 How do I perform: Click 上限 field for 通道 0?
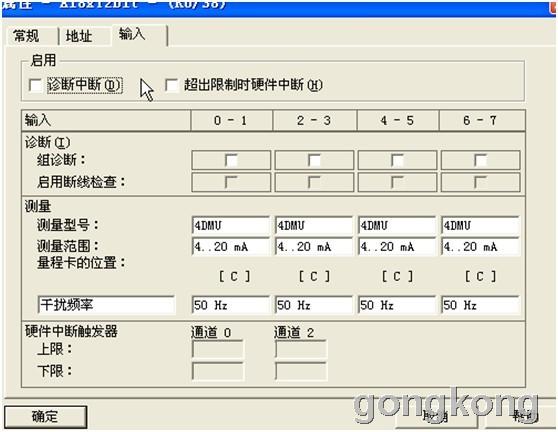pyautogui.click(x=218, y=349)
